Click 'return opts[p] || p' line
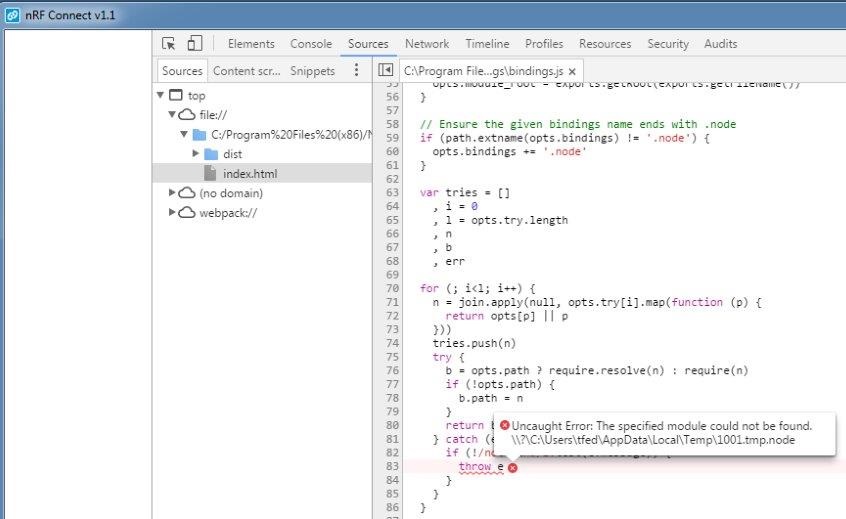This screenshot has width=846, height=519. [507, 316]
